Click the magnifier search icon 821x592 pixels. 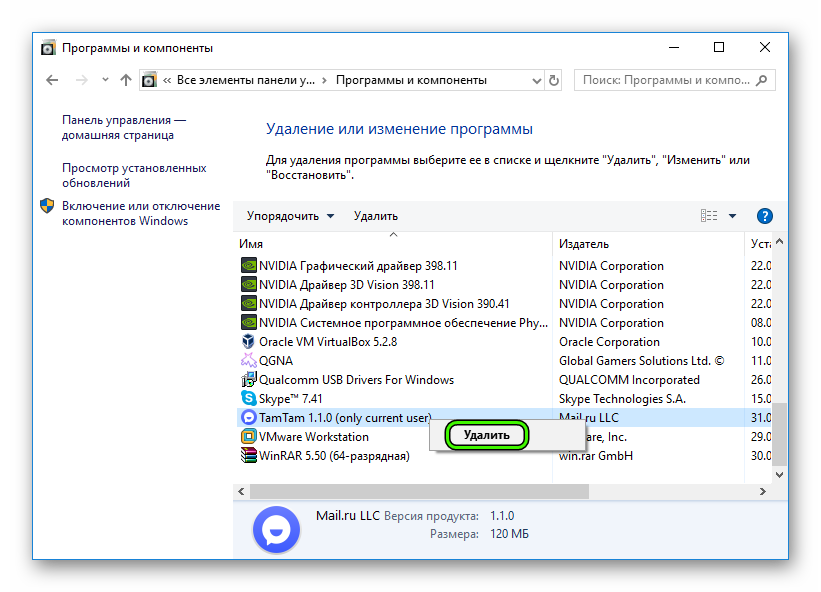click(762, 80)
